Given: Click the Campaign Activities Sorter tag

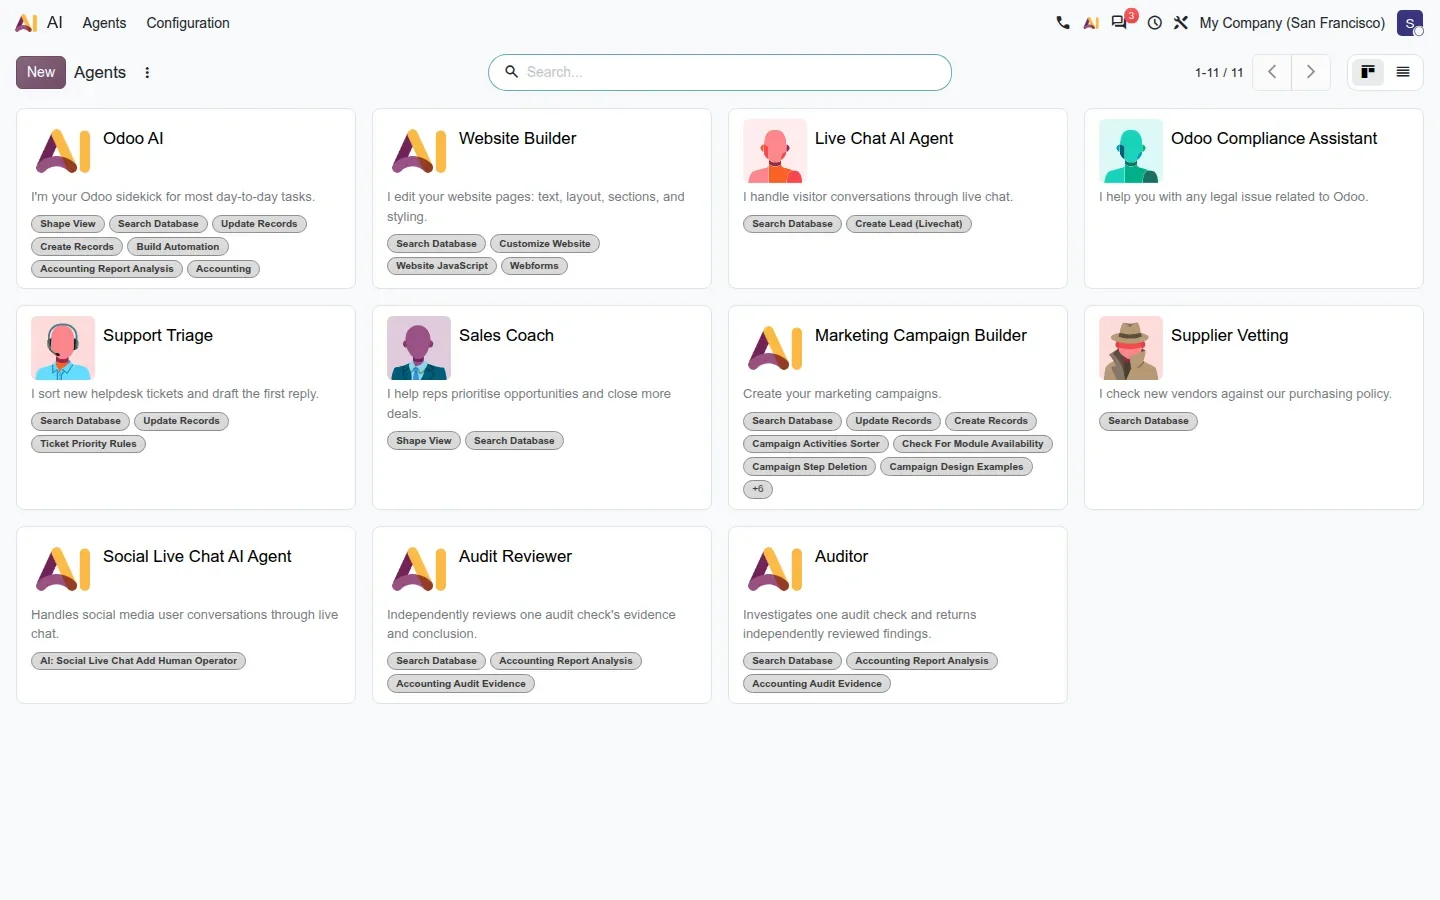Looking at the screenshot, I should (x=816, y=444).
